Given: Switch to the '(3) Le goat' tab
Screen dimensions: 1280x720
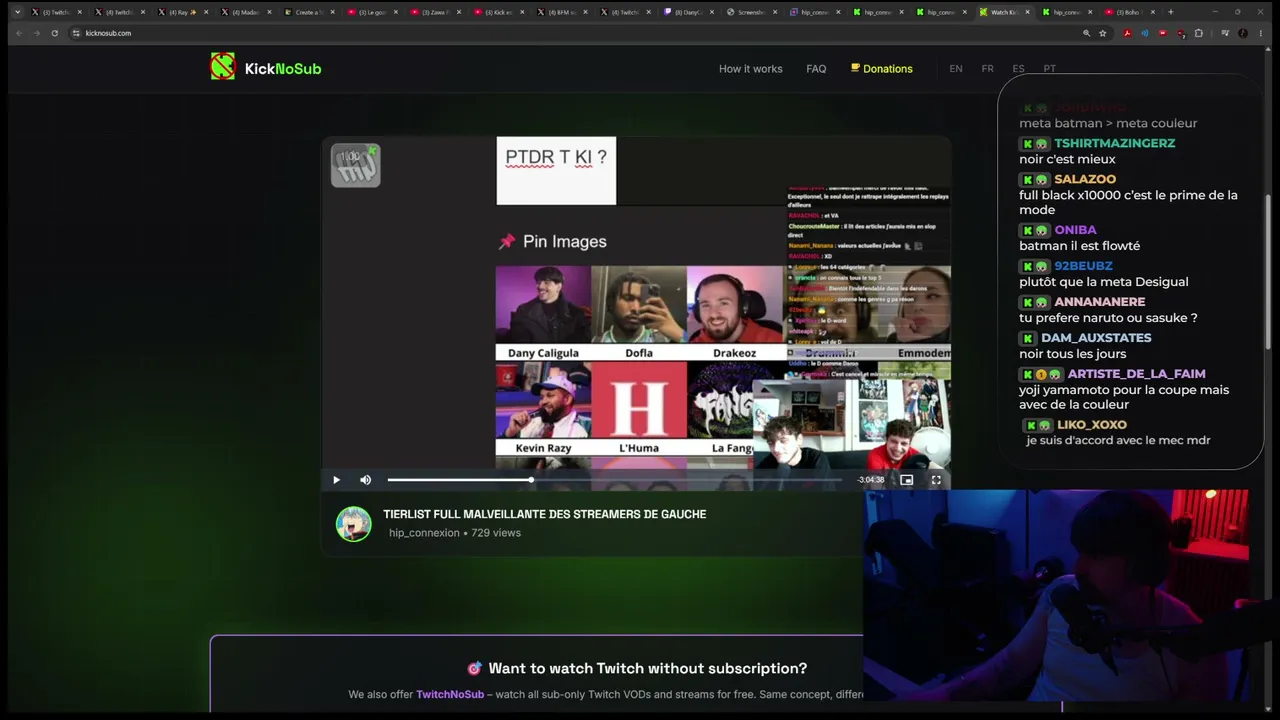Looking at the screenshot, I should tap(371, 12).
